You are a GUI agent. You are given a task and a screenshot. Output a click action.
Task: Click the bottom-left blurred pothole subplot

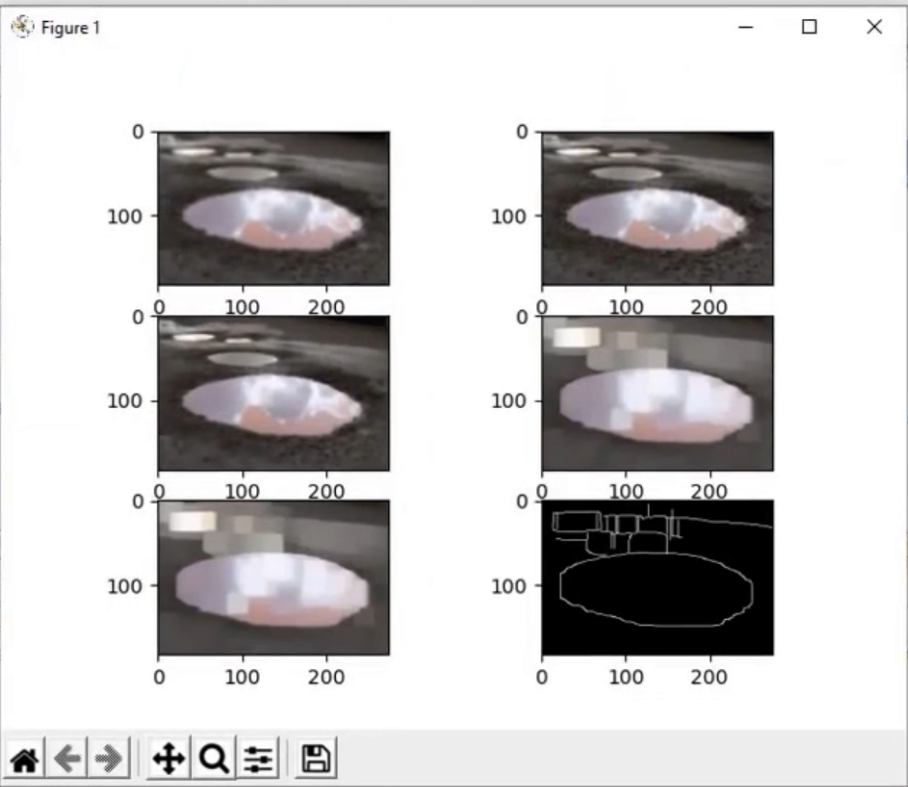coord(274,578)
